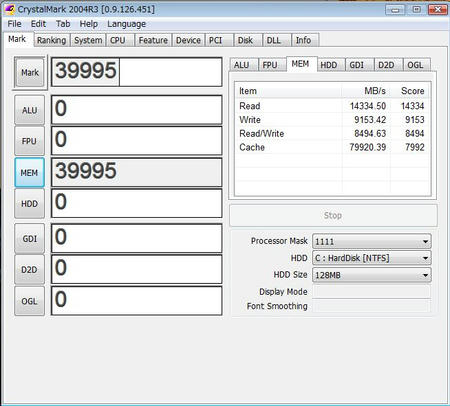
Task: Minimize the CrystalMark window
Action: click(396, 10)
